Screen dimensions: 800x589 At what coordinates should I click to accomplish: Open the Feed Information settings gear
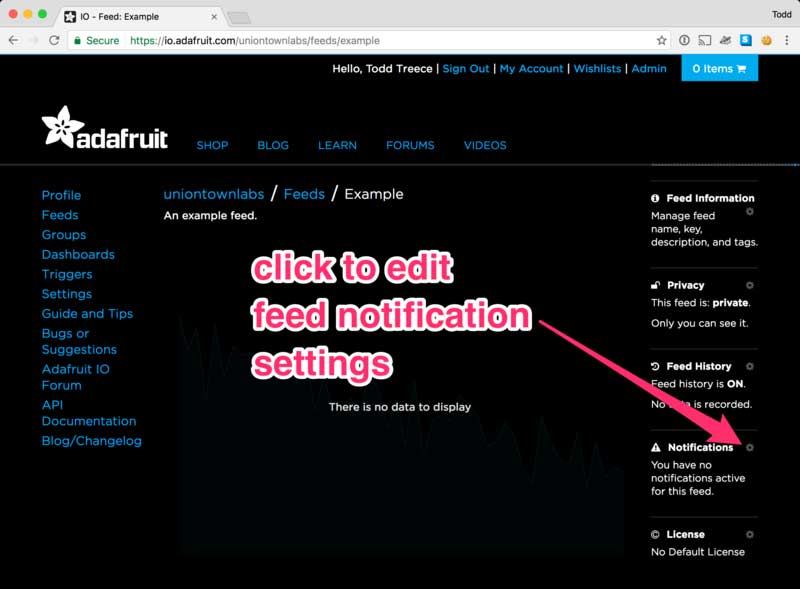tap(750, 212)
